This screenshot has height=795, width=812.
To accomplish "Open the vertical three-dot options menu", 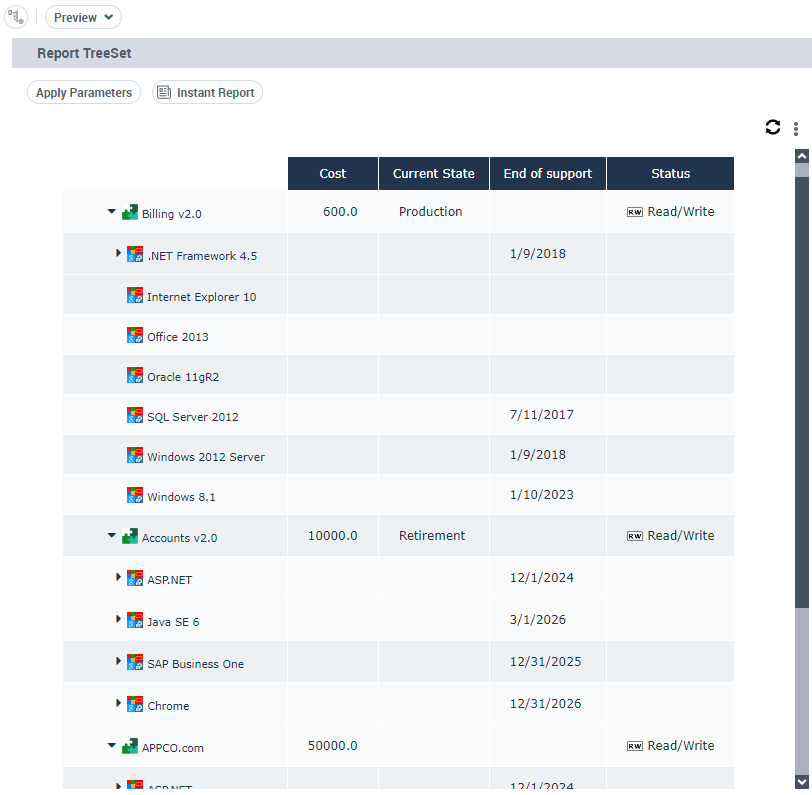I will (796, 129).
